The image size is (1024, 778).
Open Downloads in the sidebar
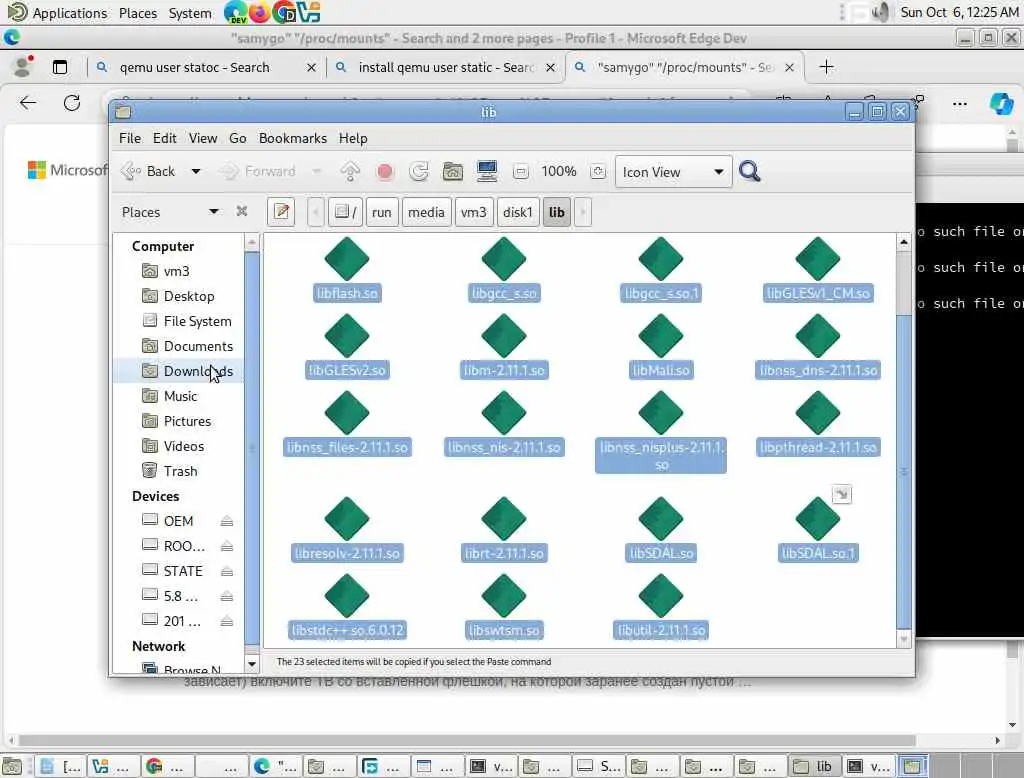tap(198, 370)
